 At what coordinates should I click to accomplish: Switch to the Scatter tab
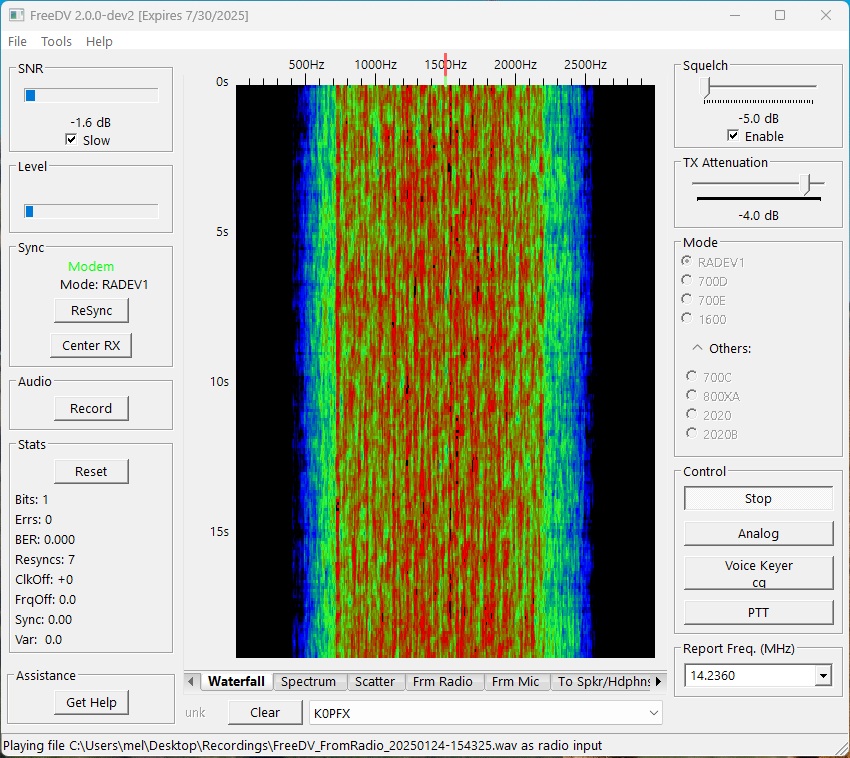click(x=375, y=682)
